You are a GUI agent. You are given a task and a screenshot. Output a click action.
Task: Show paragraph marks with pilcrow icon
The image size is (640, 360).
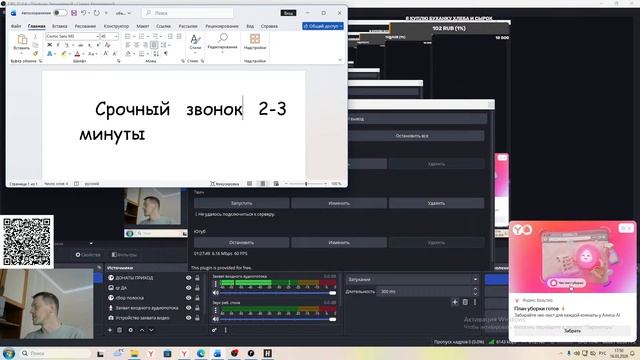click(x=166, y=53)
